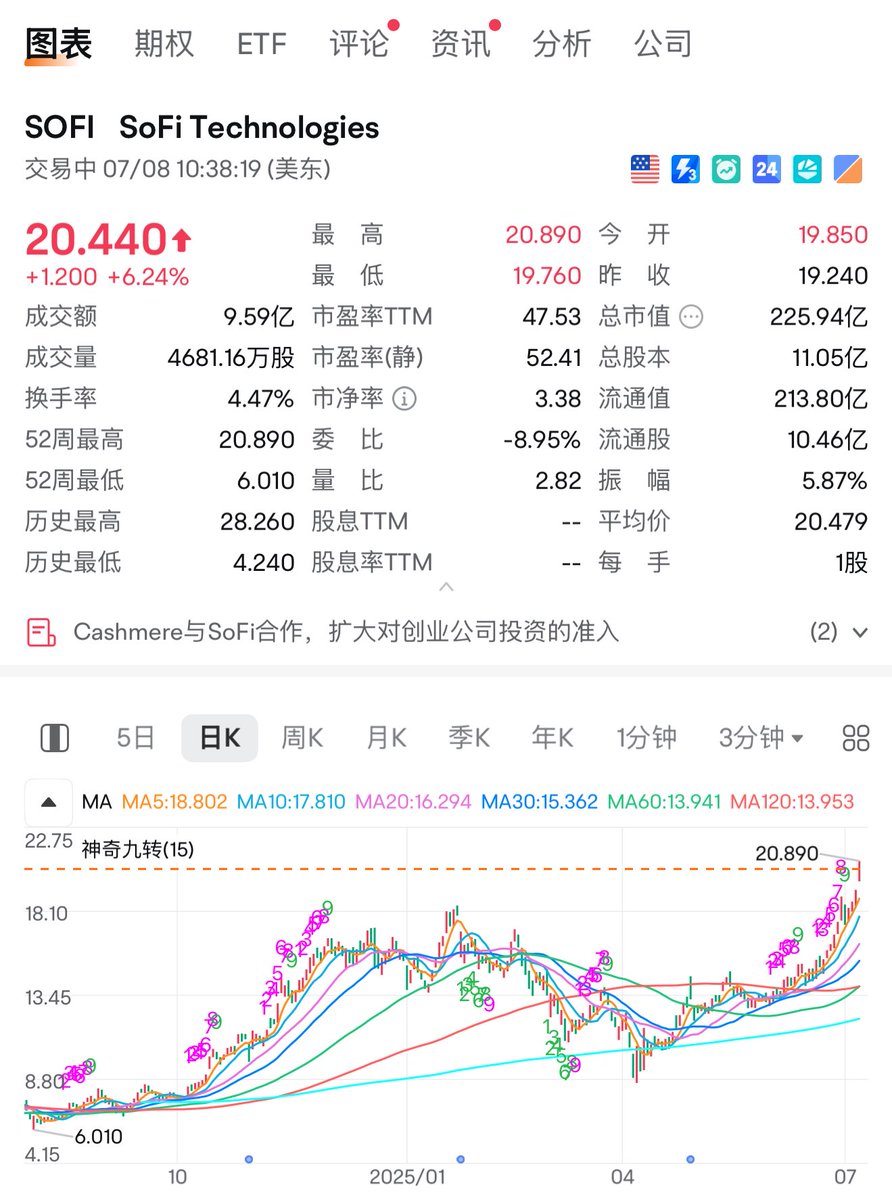Tap the 神奇九转(15) indicator label
The height and width of the screenshot is (1200, 892).
138,851
